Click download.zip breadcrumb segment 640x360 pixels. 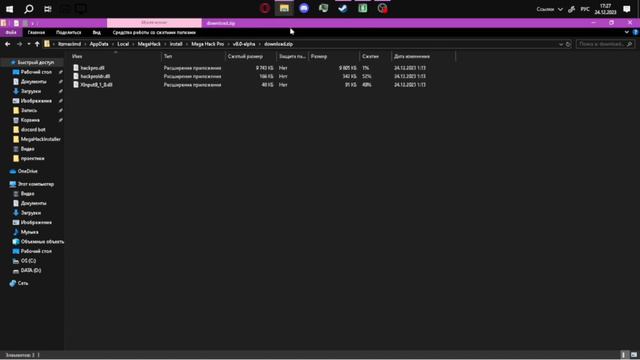click(278, 44)
